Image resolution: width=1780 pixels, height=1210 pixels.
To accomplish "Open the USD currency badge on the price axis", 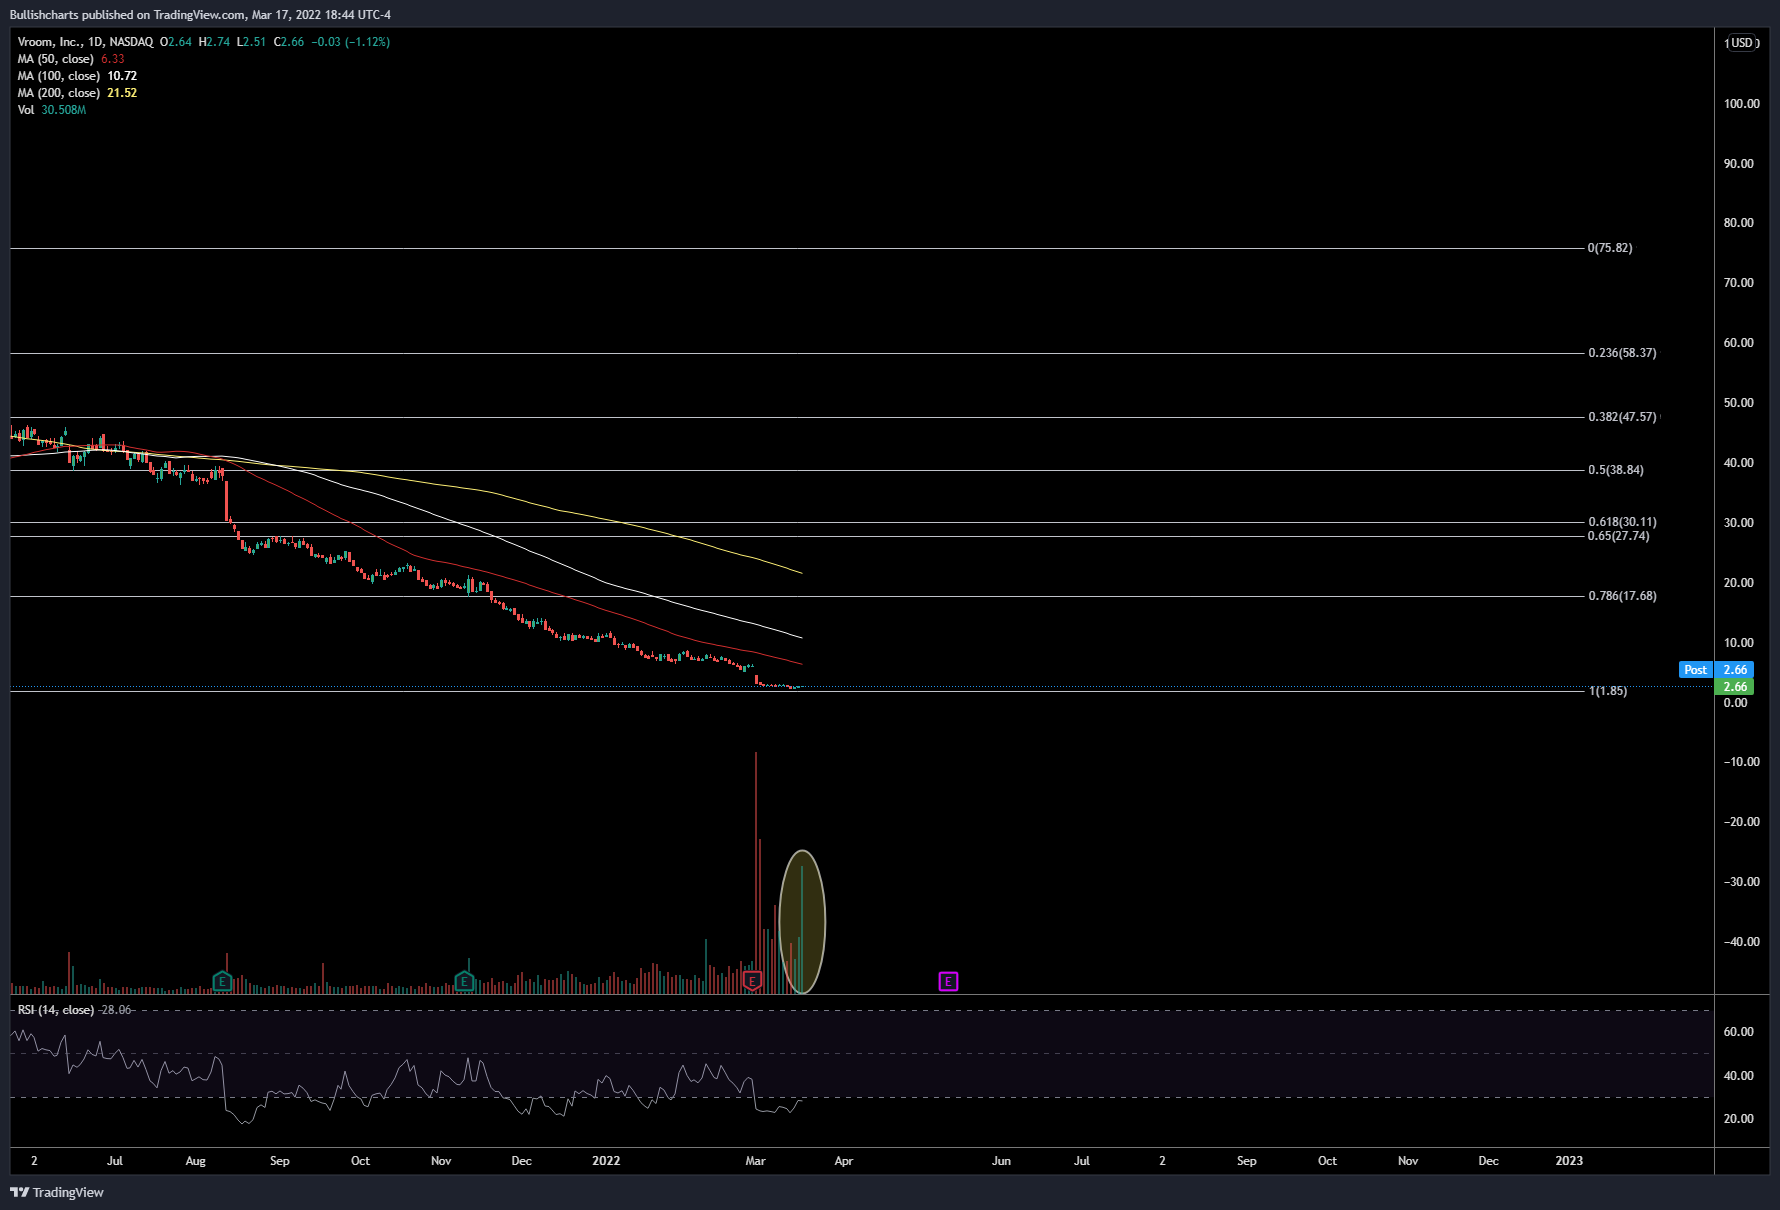I will pos(1742,43).
